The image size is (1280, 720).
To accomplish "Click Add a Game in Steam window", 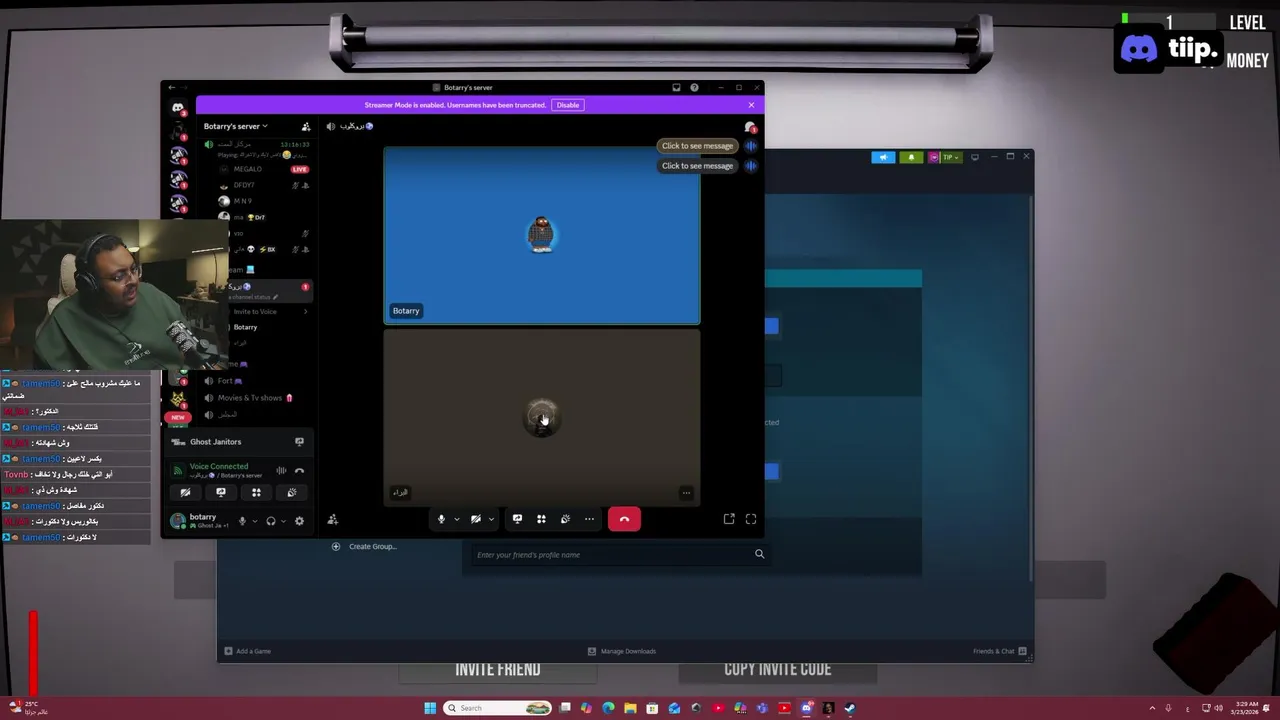I will click(x=247, y=651).
